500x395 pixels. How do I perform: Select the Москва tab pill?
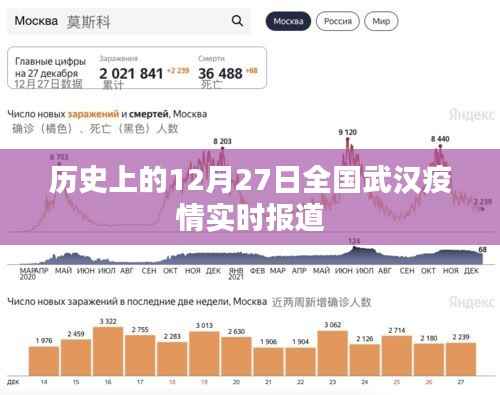[x=288, y=21]
